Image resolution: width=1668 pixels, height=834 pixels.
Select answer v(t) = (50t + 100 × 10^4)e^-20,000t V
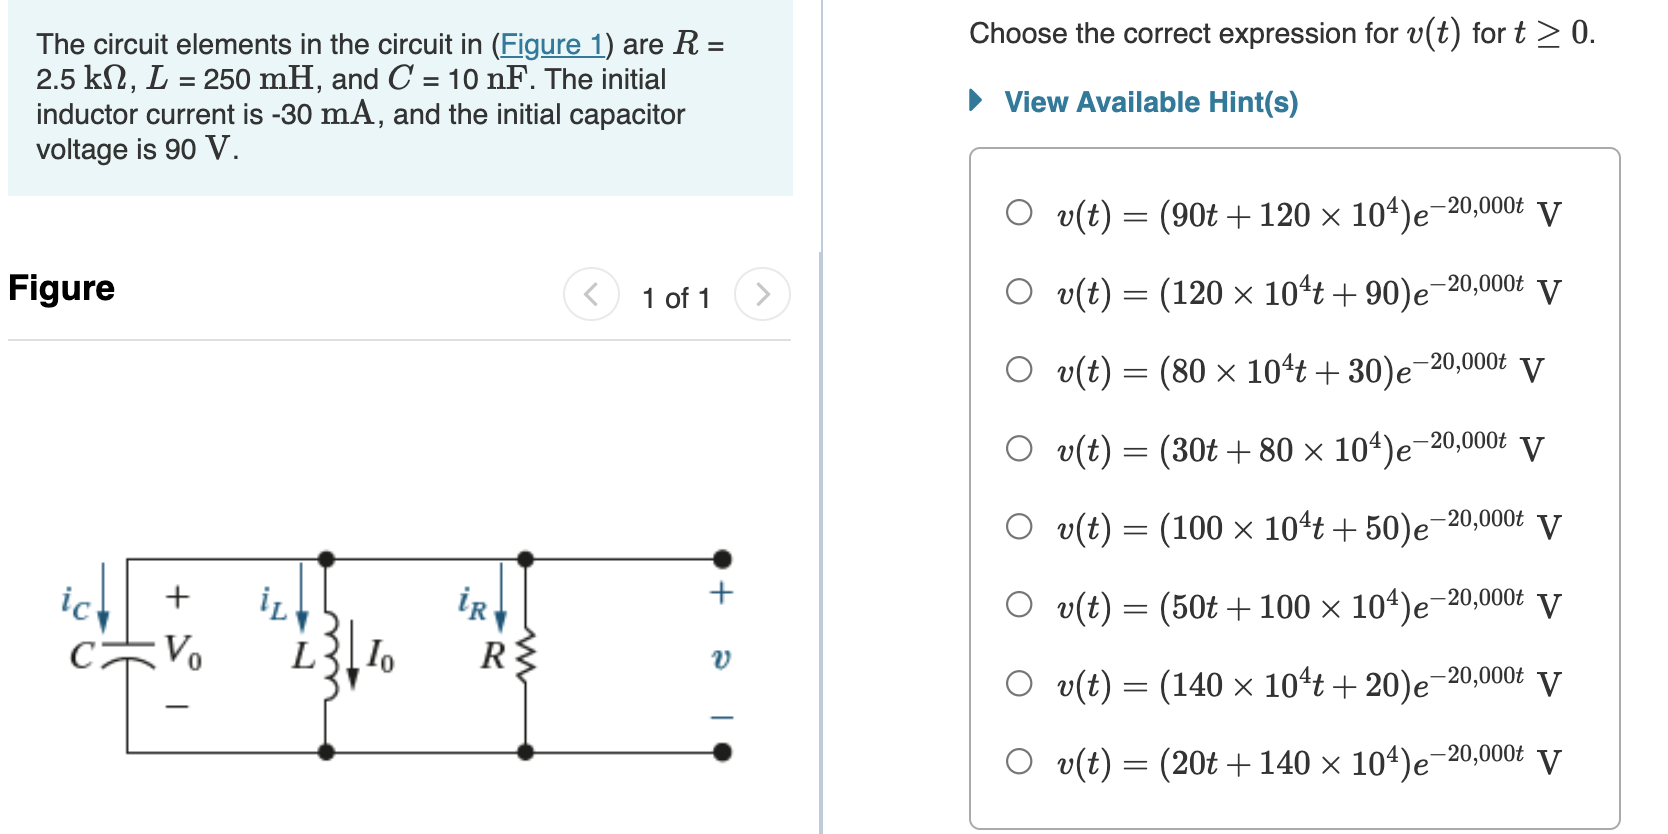pos(1019,605)
